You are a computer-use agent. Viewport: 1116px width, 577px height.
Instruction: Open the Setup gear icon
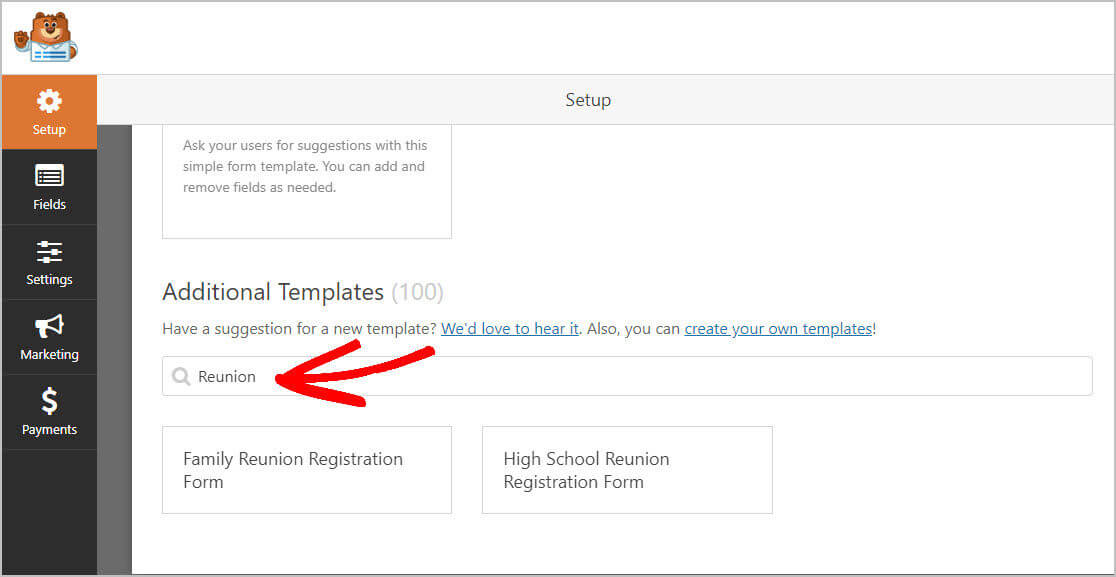point(49,102)
